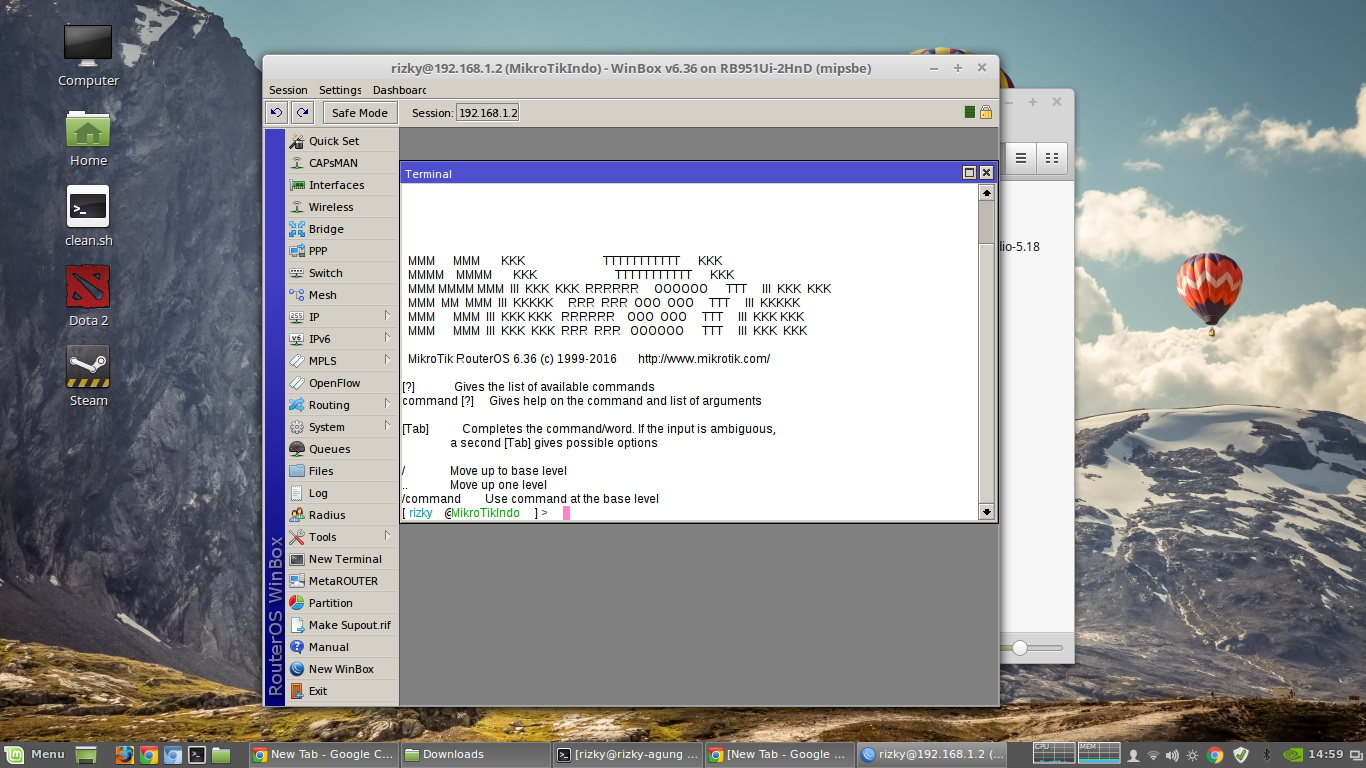Adjust the slider in the right panel

tap(1021, 647)
